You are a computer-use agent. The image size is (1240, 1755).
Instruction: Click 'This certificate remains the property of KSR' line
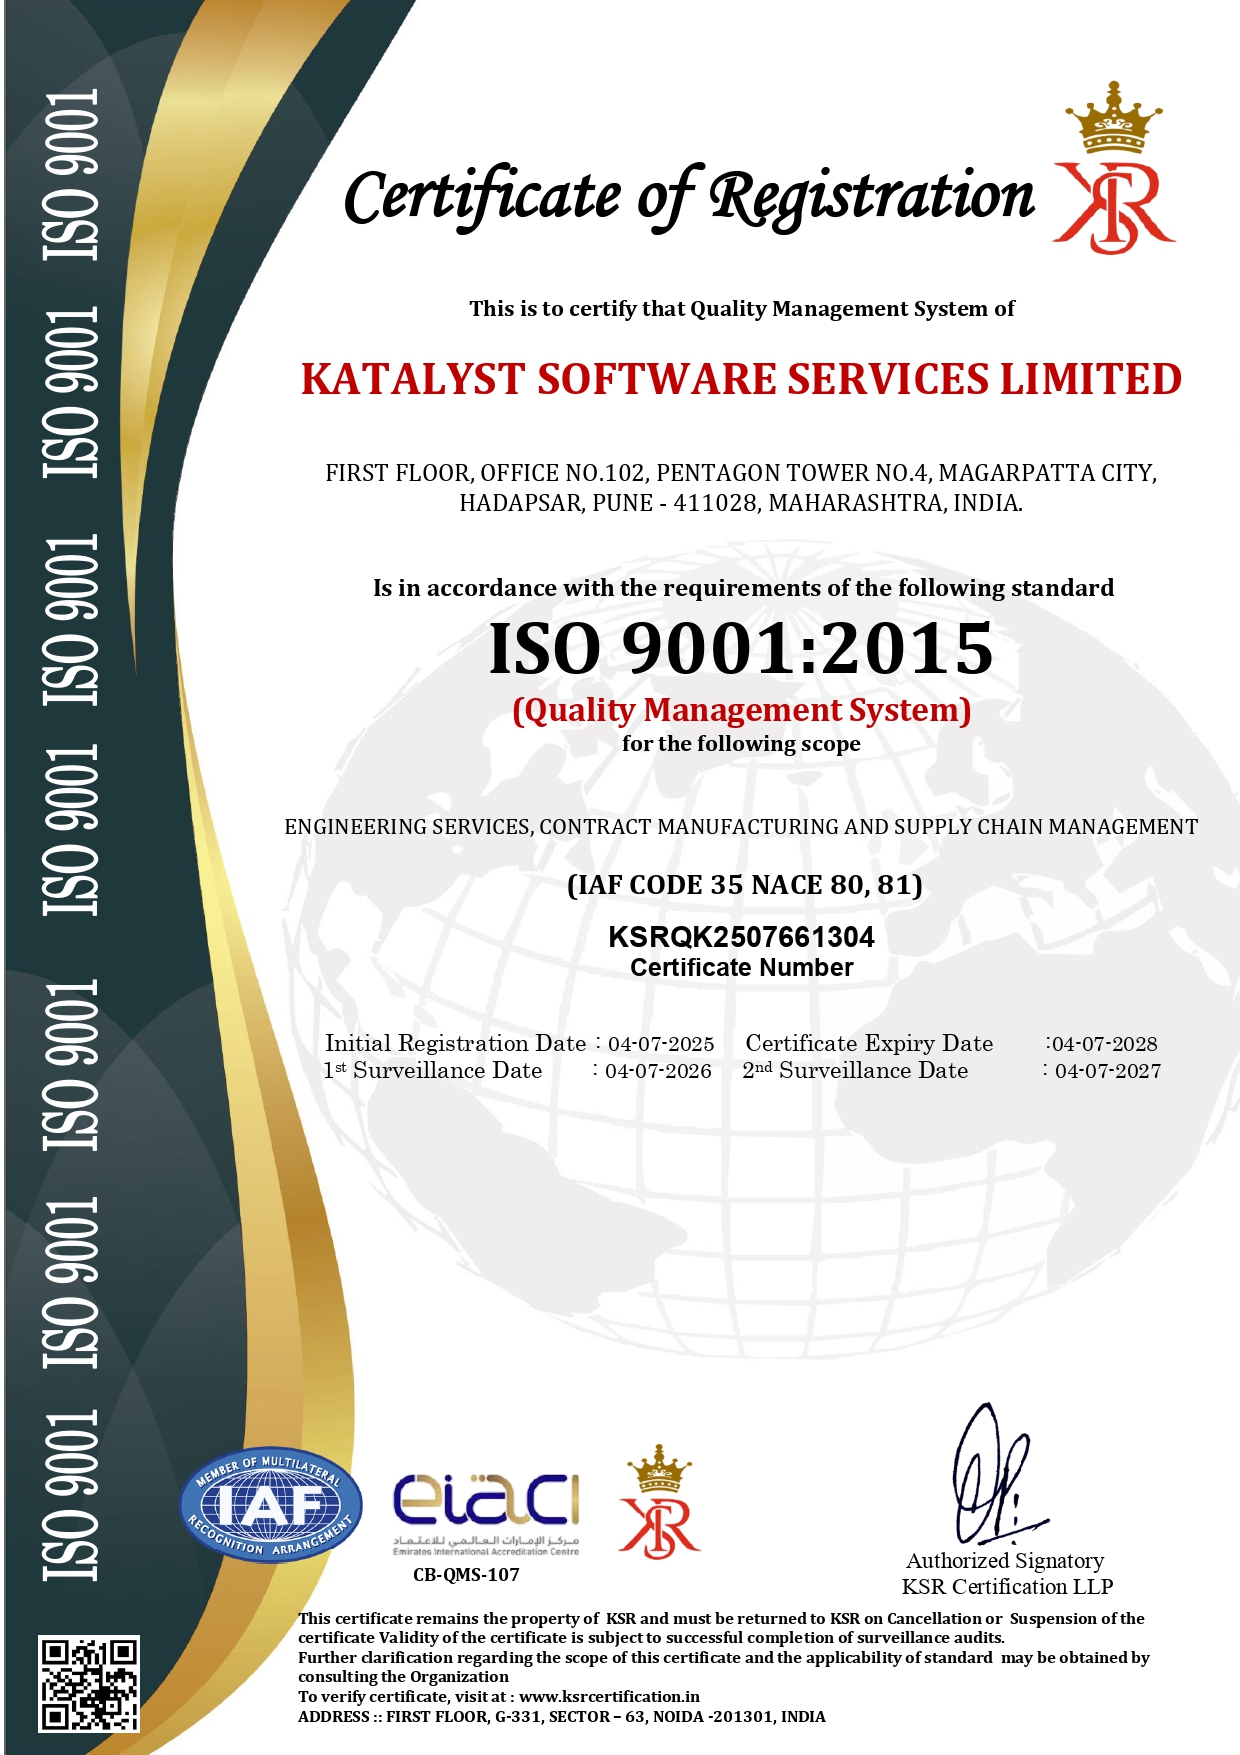(721, 1618)
